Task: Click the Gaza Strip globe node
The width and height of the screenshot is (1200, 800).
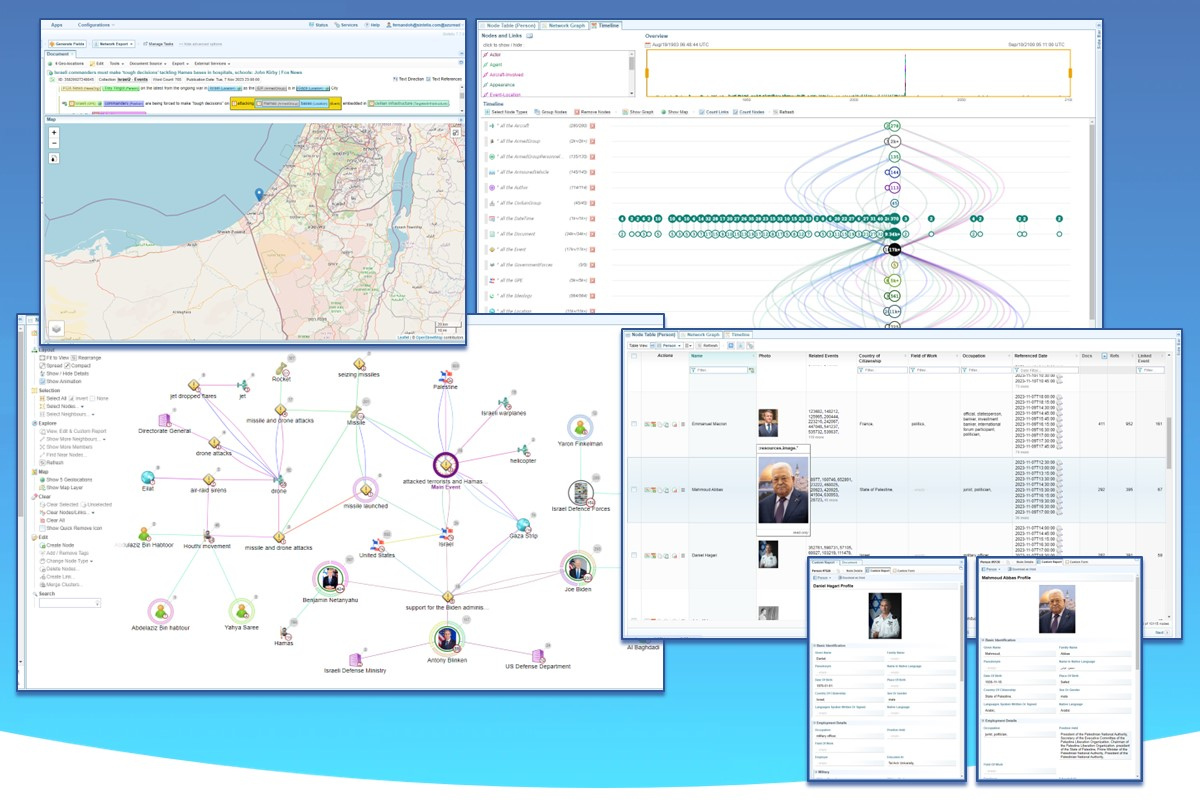Action: pos(523,525)
